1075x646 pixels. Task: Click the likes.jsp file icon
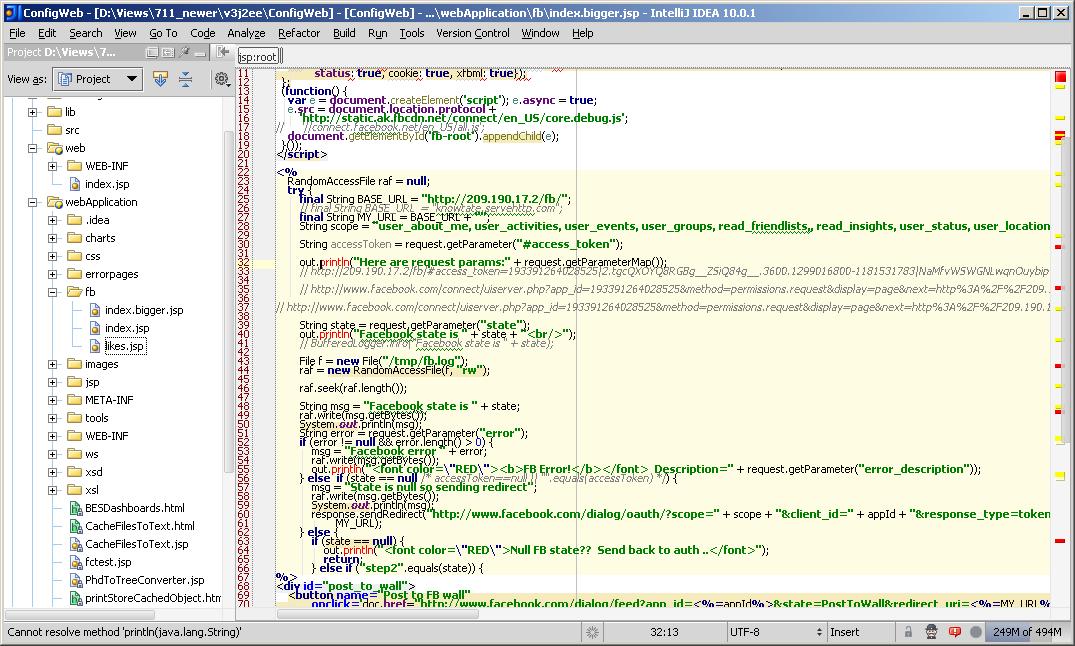(95, 346)
